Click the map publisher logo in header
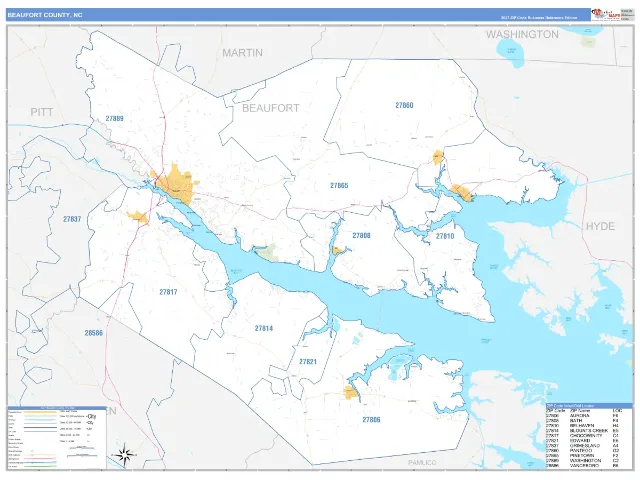 coord(606,15)
